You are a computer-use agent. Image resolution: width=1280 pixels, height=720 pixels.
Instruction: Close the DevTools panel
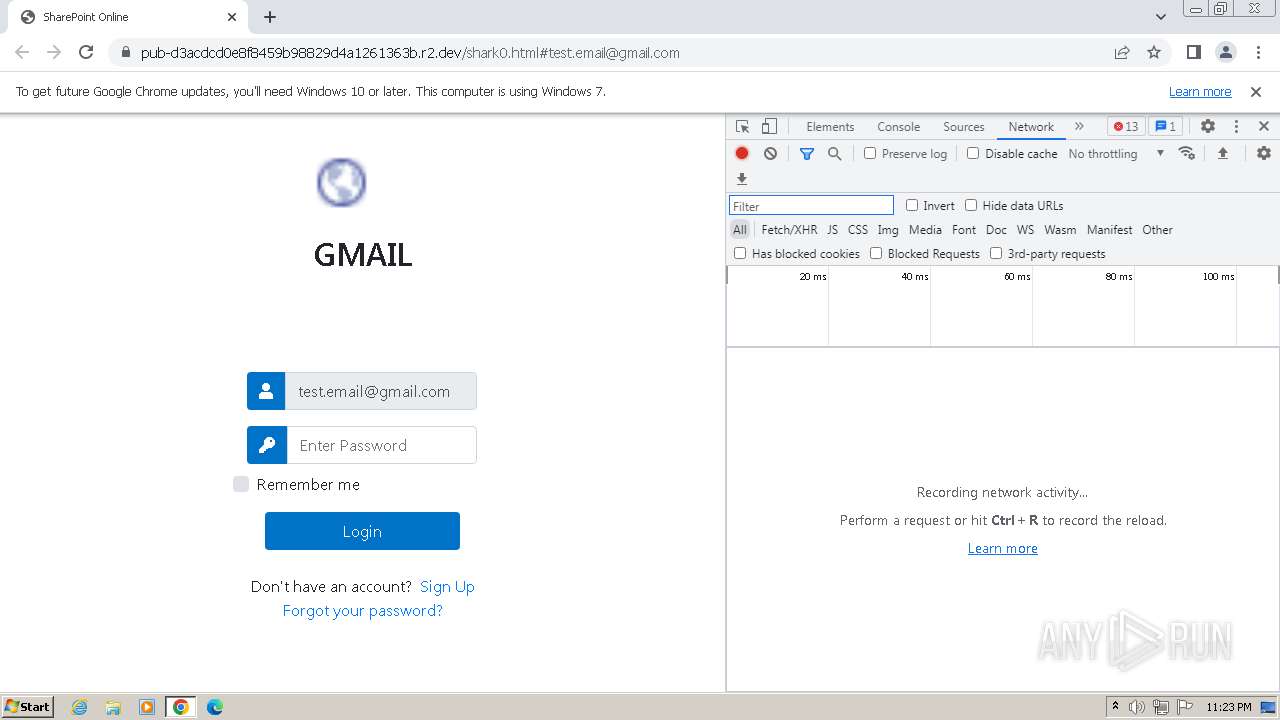(1264, 127)
